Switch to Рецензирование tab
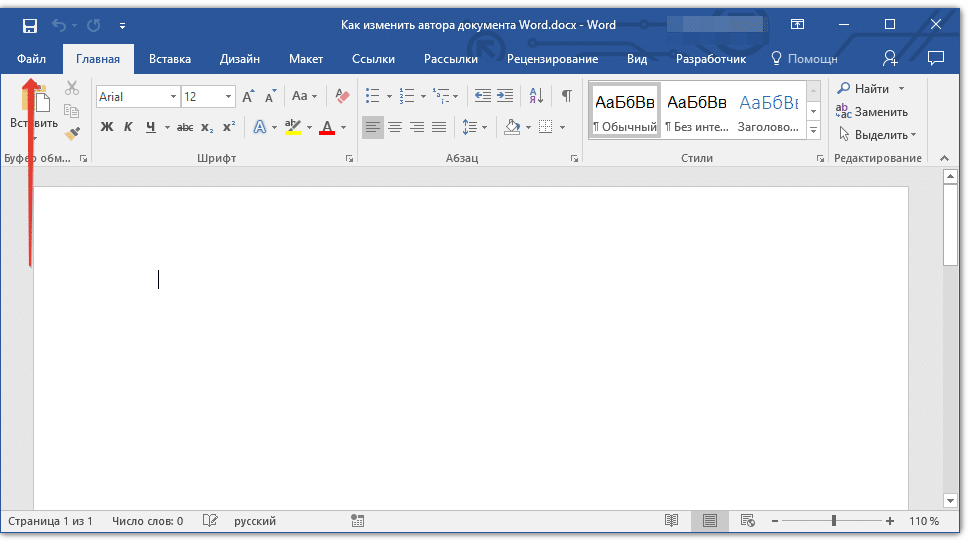This screenshot has width=968, height=541. (x=553, y=59)
